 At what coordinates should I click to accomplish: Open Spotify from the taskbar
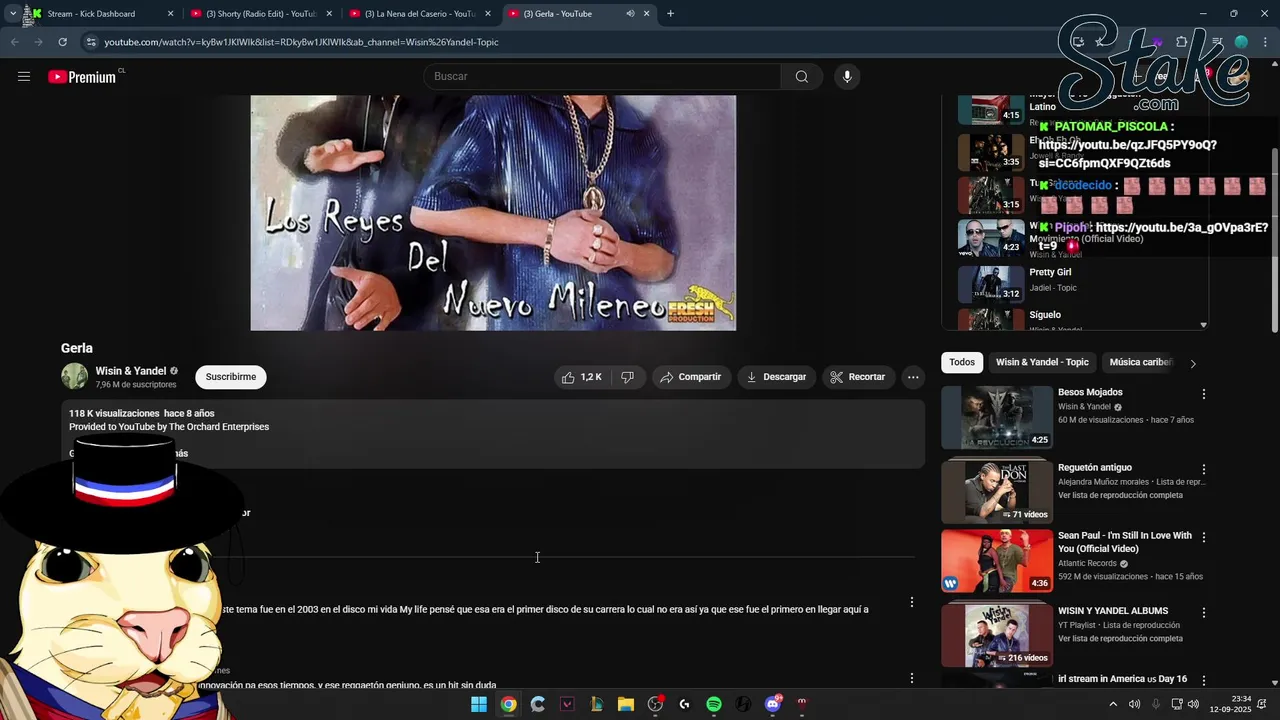click(x=714, y=704)
